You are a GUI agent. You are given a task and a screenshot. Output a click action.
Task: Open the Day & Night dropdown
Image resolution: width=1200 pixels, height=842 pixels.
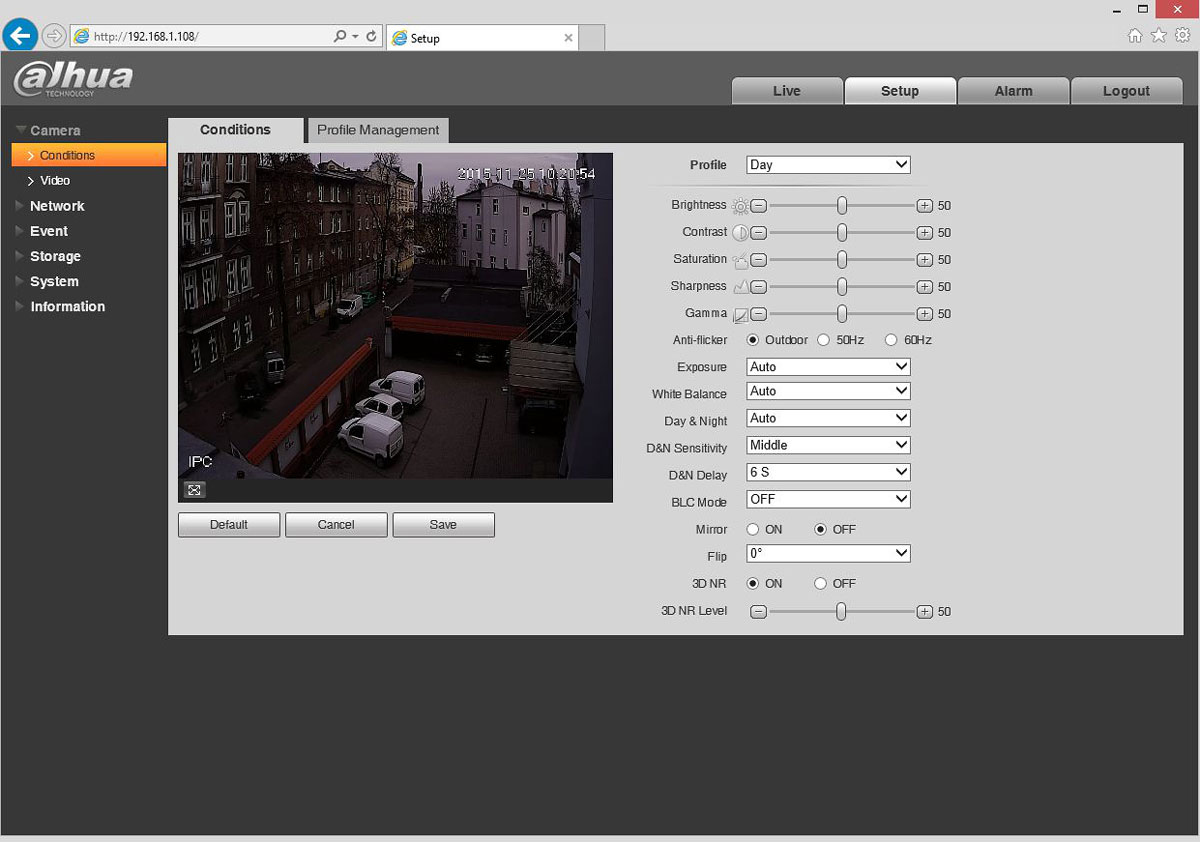click(x=828, y=418)
